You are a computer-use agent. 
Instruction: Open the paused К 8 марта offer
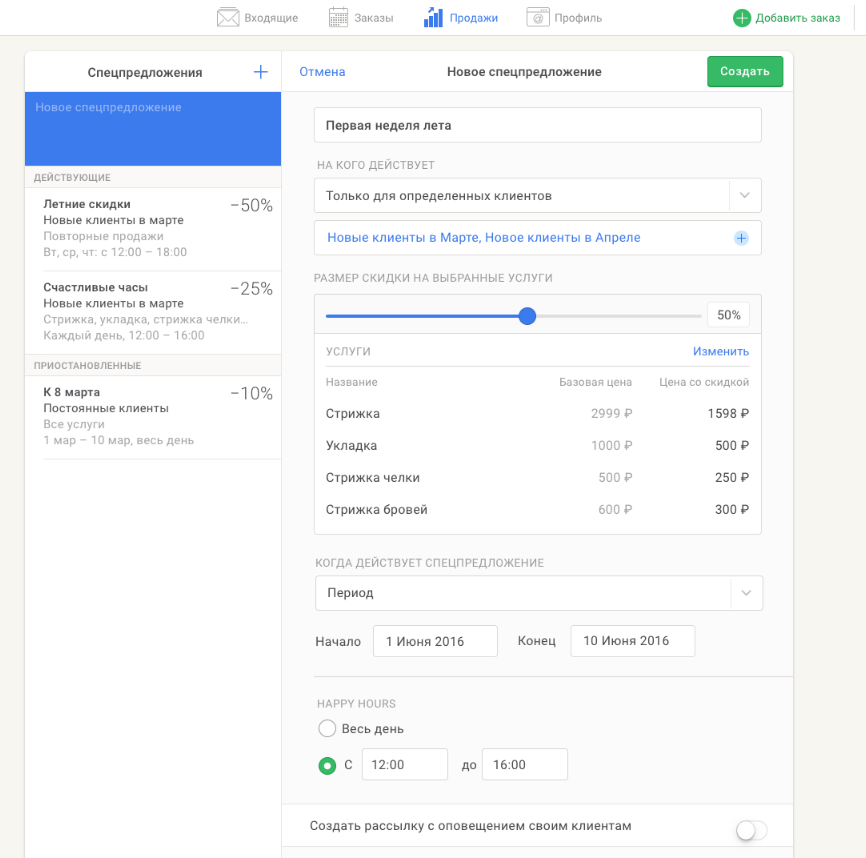[153, 417]
